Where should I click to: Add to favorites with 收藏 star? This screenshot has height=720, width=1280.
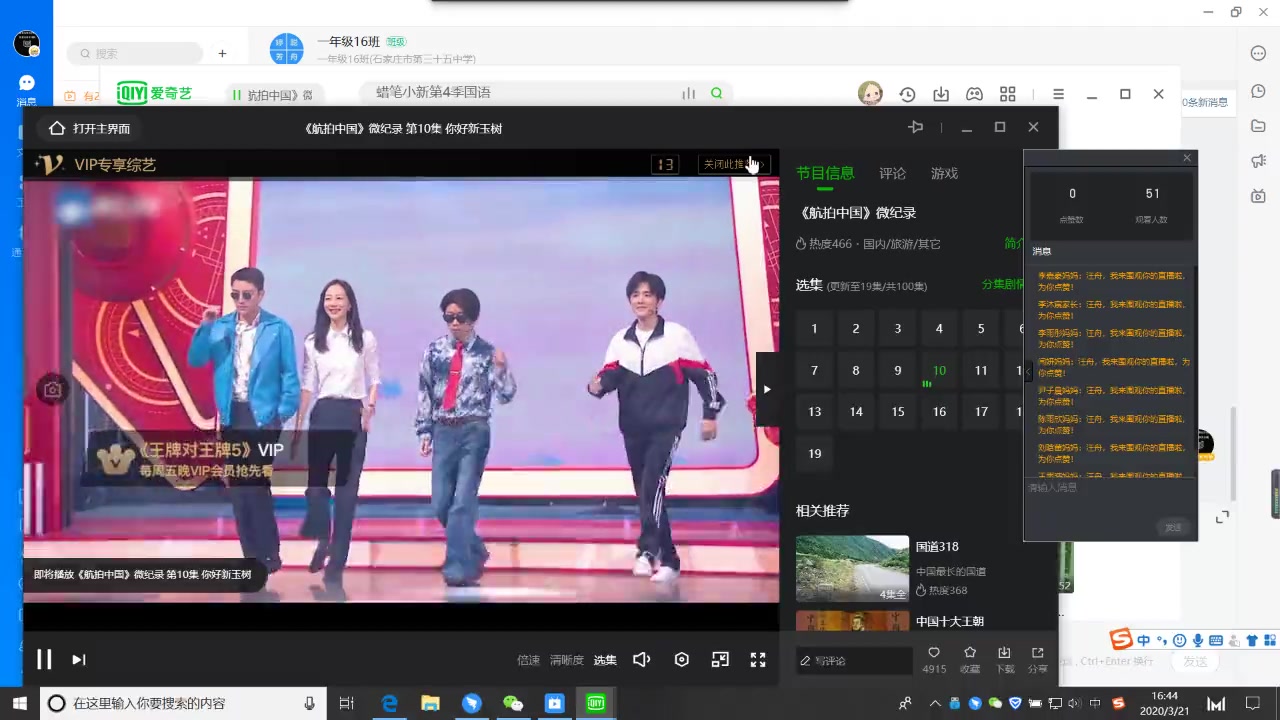tap(970, 653)
